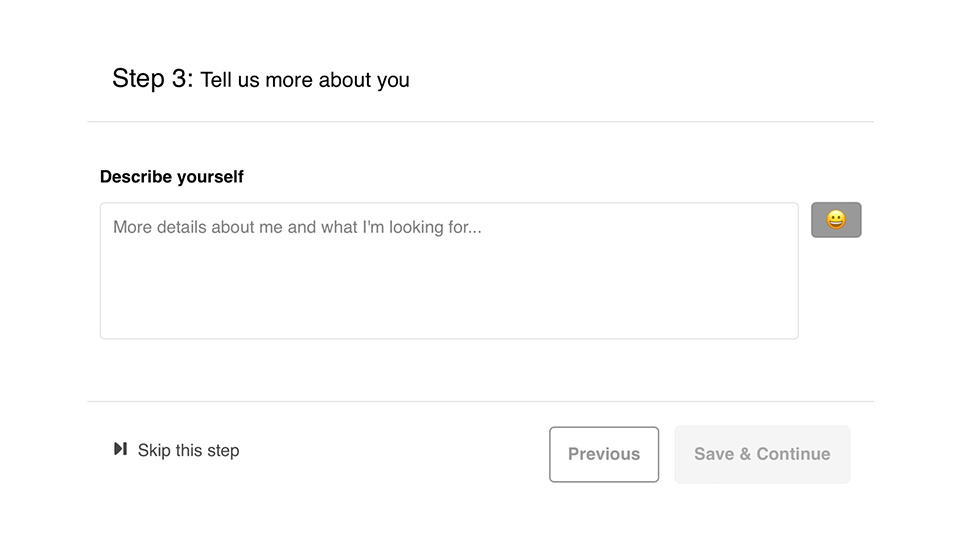960x540 pixels.
Task: Focus the Describe yourself text area
Action: click(x=449, y=271)
